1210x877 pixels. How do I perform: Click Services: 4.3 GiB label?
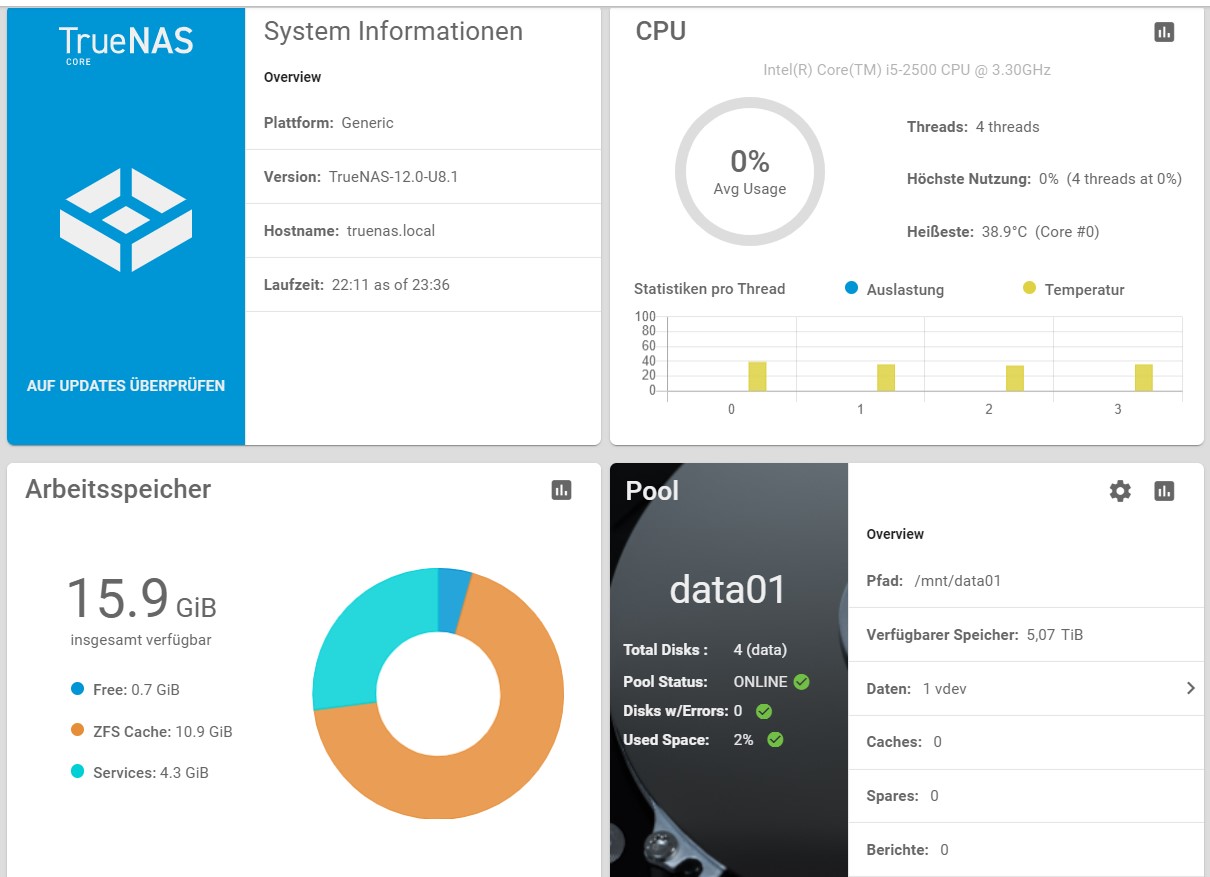pyautogui.click(x=151, y=773)
